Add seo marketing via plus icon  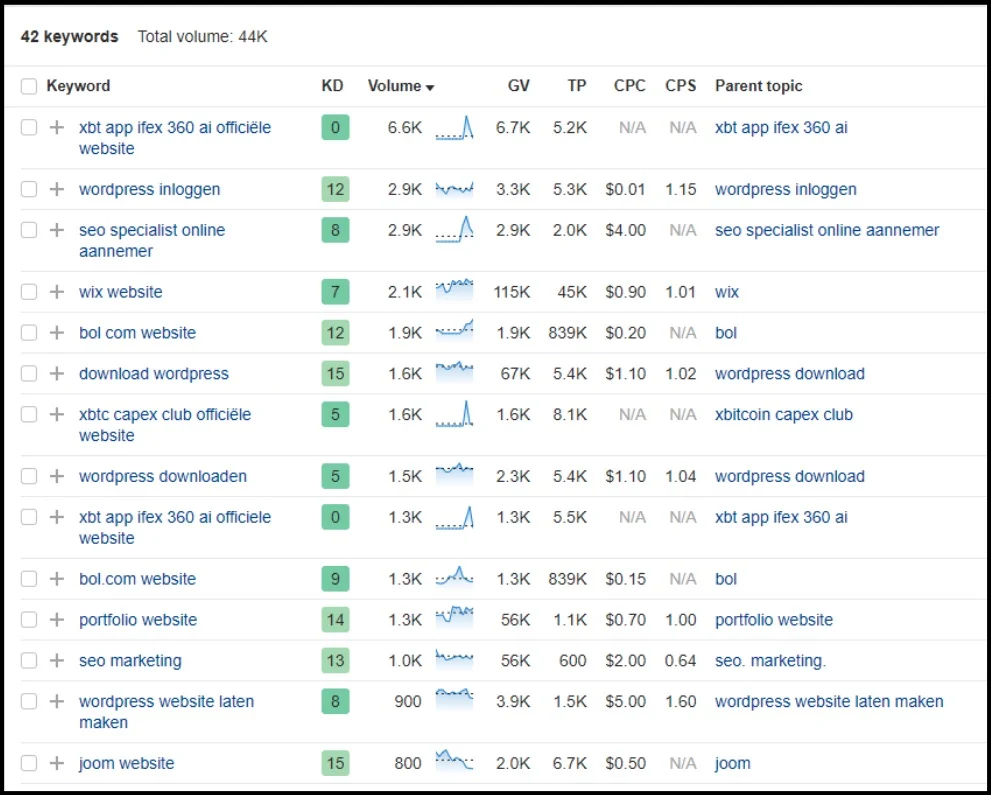(57, 660)
